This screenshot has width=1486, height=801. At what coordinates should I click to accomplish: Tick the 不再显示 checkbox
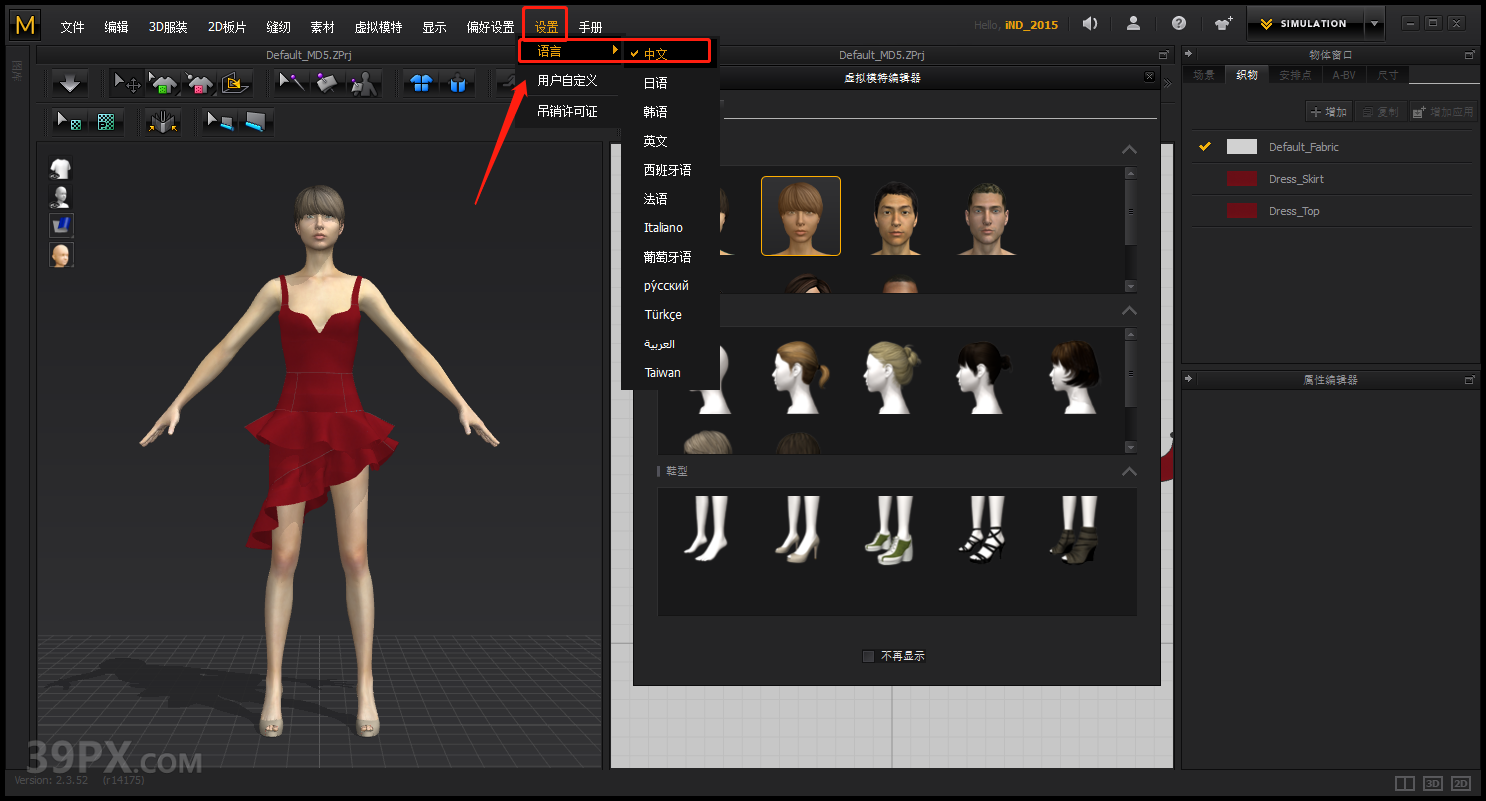[x=868, y=656]
